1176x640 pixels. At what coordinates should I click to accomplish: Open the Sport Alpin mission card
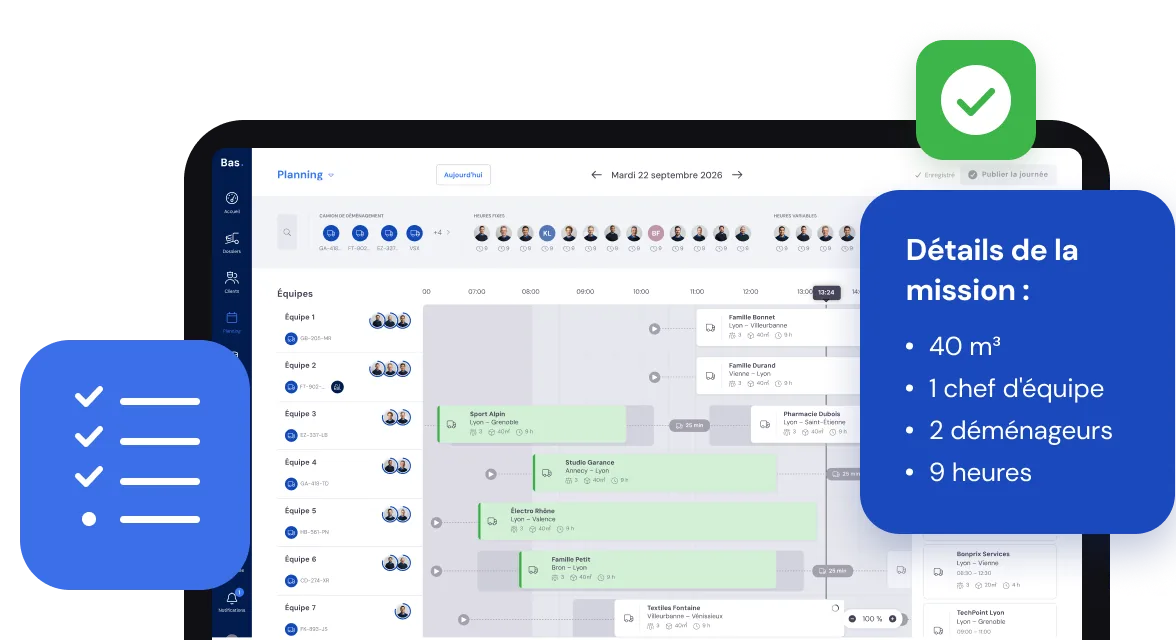coord(532,424)
